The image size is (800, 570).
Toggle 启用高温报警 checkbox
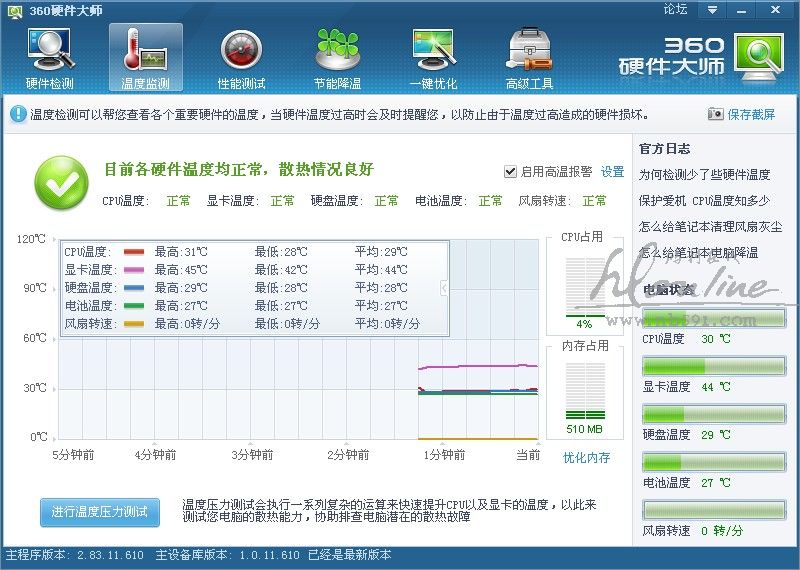[x=510, y=171]
